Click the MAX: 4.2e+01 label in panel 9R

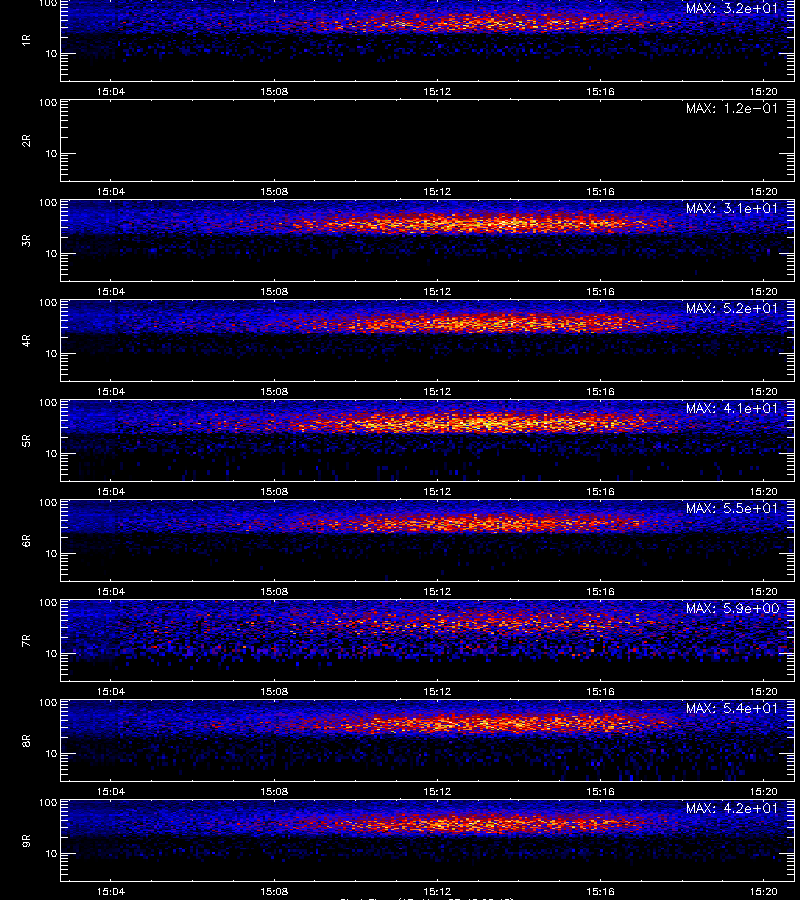[732, 808]
